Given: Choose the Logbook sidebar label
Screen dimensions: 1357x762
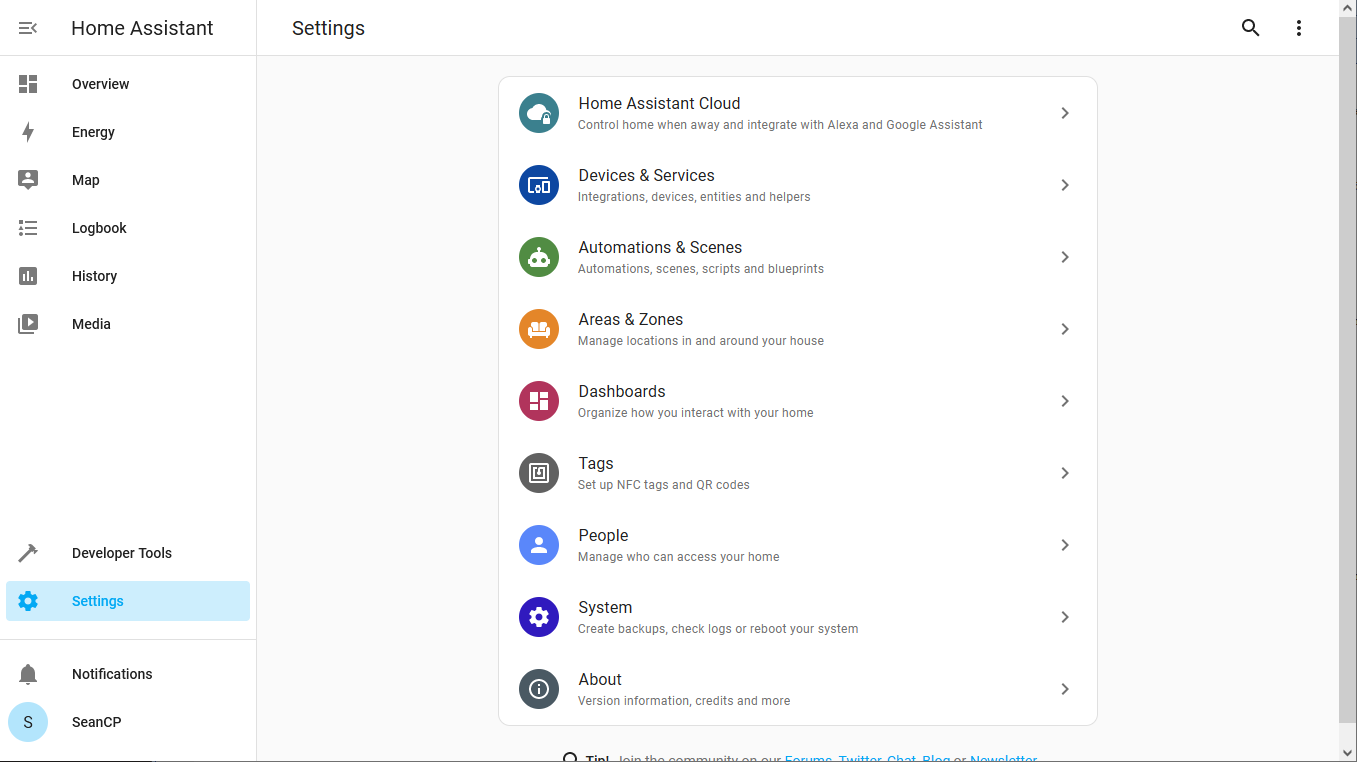Looking at the screenshot, I should [x=99, y=228].
